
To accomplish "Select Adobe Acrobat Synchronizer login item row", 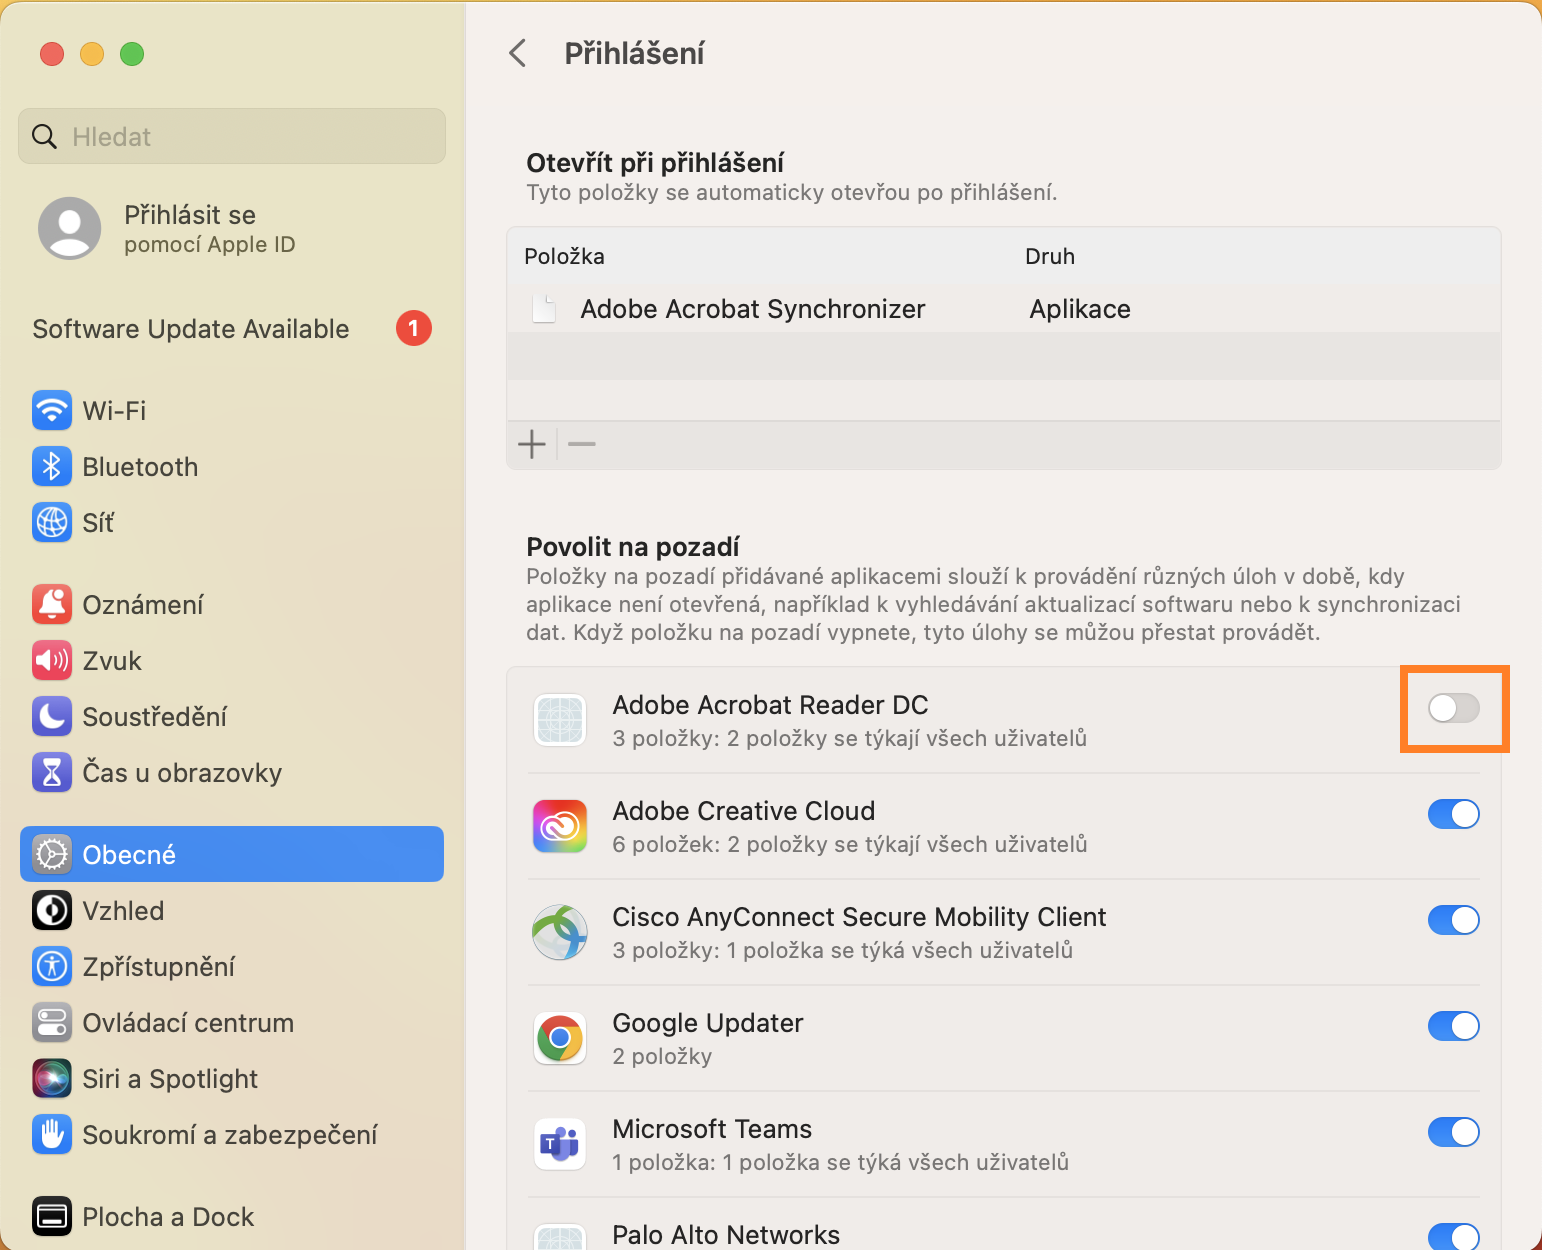I will pos(752,309).
